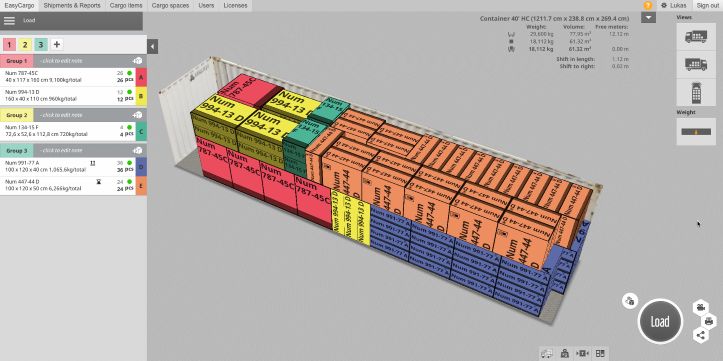The width and height of the screenshot is (723, 361).
Task: Click the manual box placement icon near Load
Action: click(629, 301)
